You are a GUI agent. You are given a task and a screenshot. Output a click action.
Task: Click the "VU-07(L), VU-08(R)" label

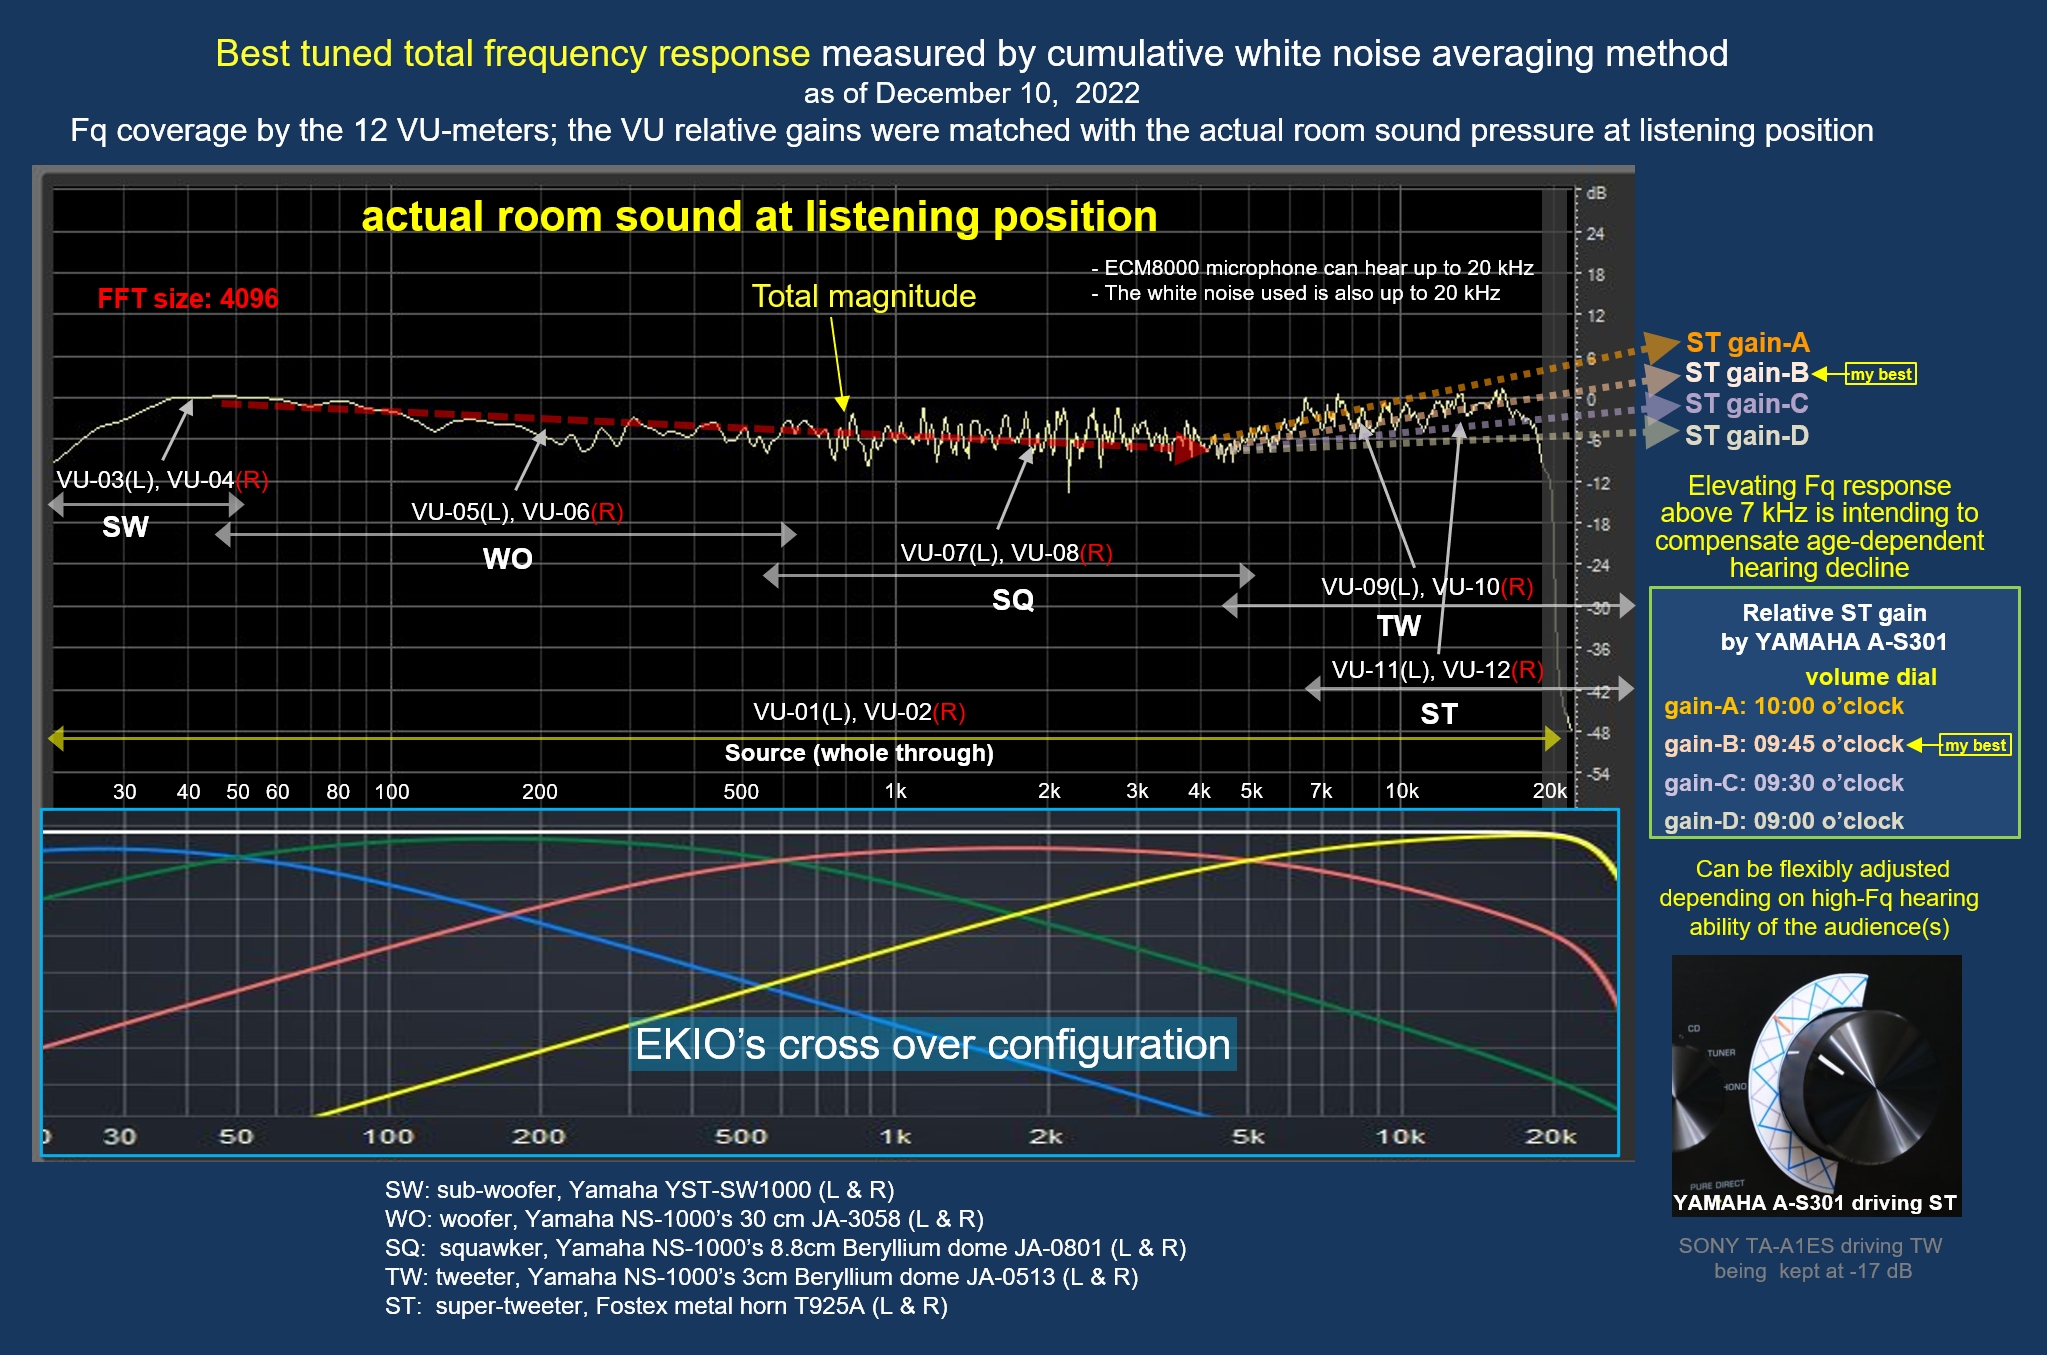coord(1006,553)
